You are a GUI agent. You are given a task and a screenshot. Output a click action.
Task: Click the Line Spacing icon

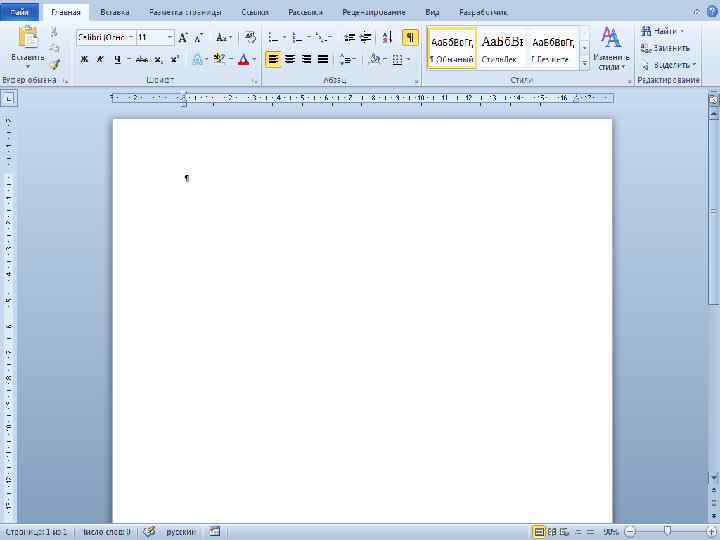click(x=344, y=59)
